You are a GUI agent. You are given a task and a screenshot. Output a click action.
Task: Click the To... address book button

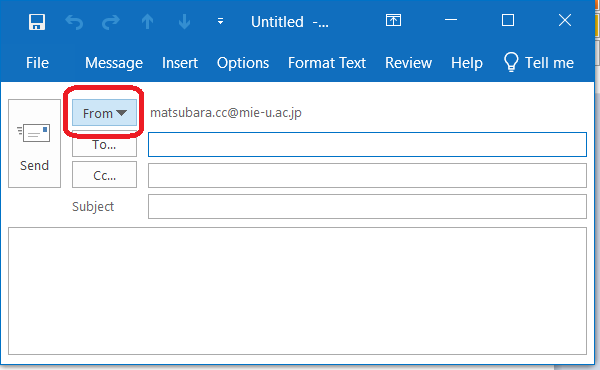point(104,145)
